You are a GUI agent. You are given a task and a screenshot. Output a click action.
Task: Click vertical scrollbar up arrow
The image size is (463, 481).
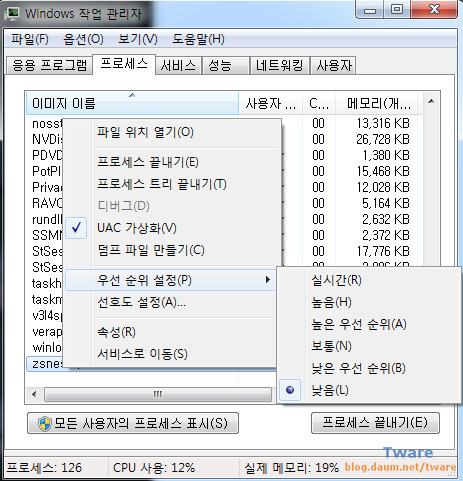pos(431,101)
